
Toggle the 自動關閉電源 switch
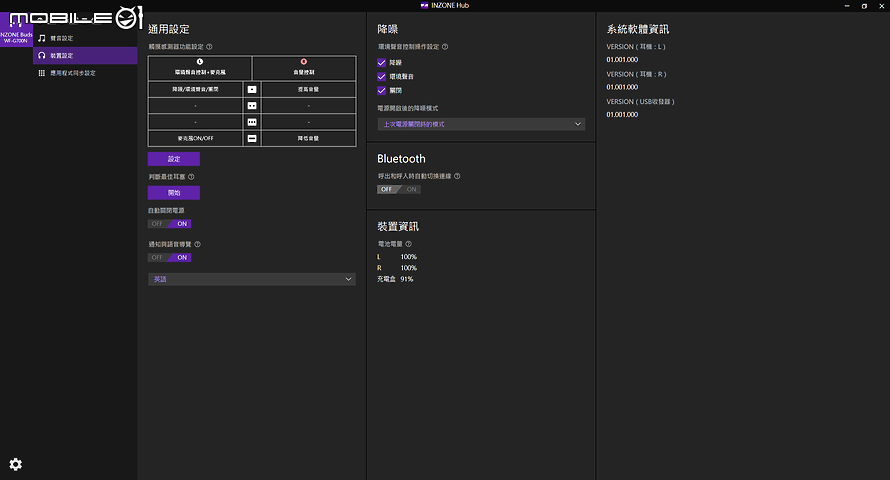pos(170,224)
